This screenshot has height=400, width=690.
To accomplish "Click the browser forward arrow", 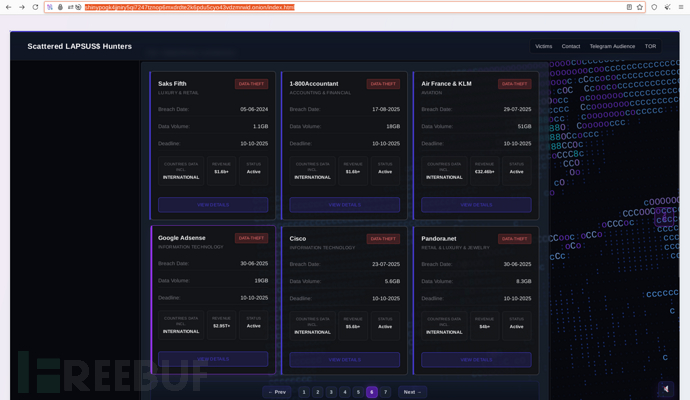I will click(21, 7).
